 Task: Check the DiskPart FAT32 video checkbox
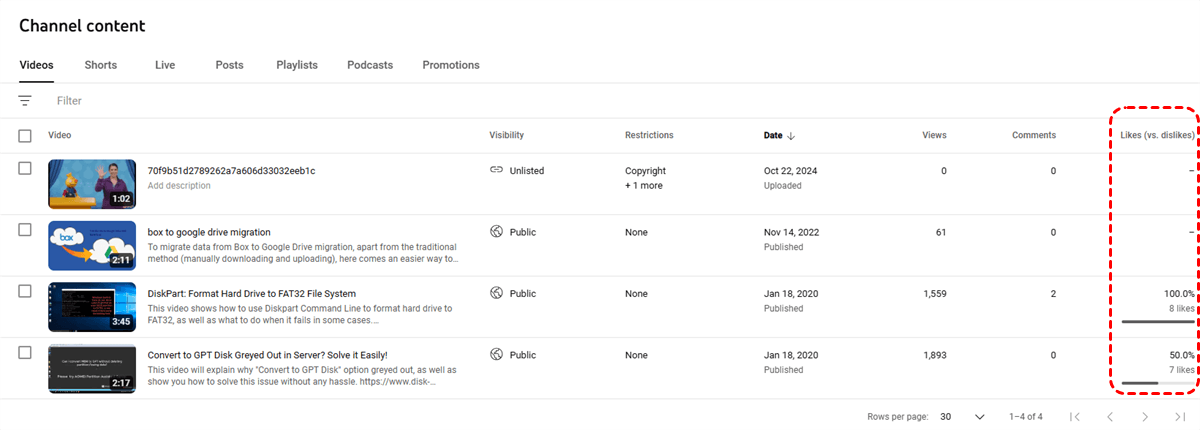pos(25,291)
